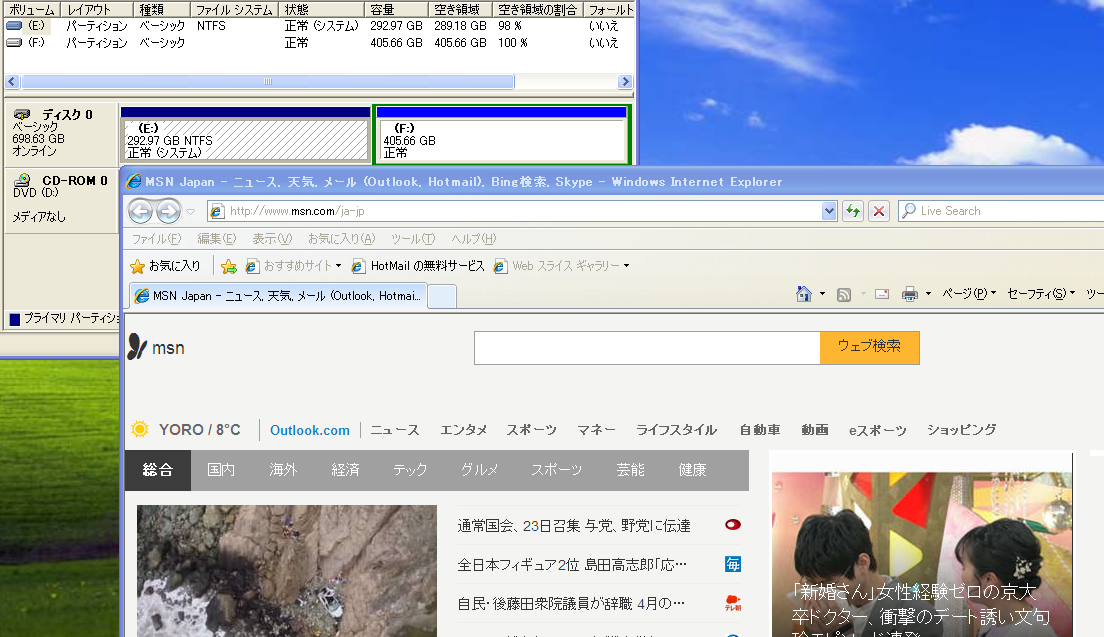Click the msn logo
The width and height of the screenshot is (1104, 637).
point(156,347)
